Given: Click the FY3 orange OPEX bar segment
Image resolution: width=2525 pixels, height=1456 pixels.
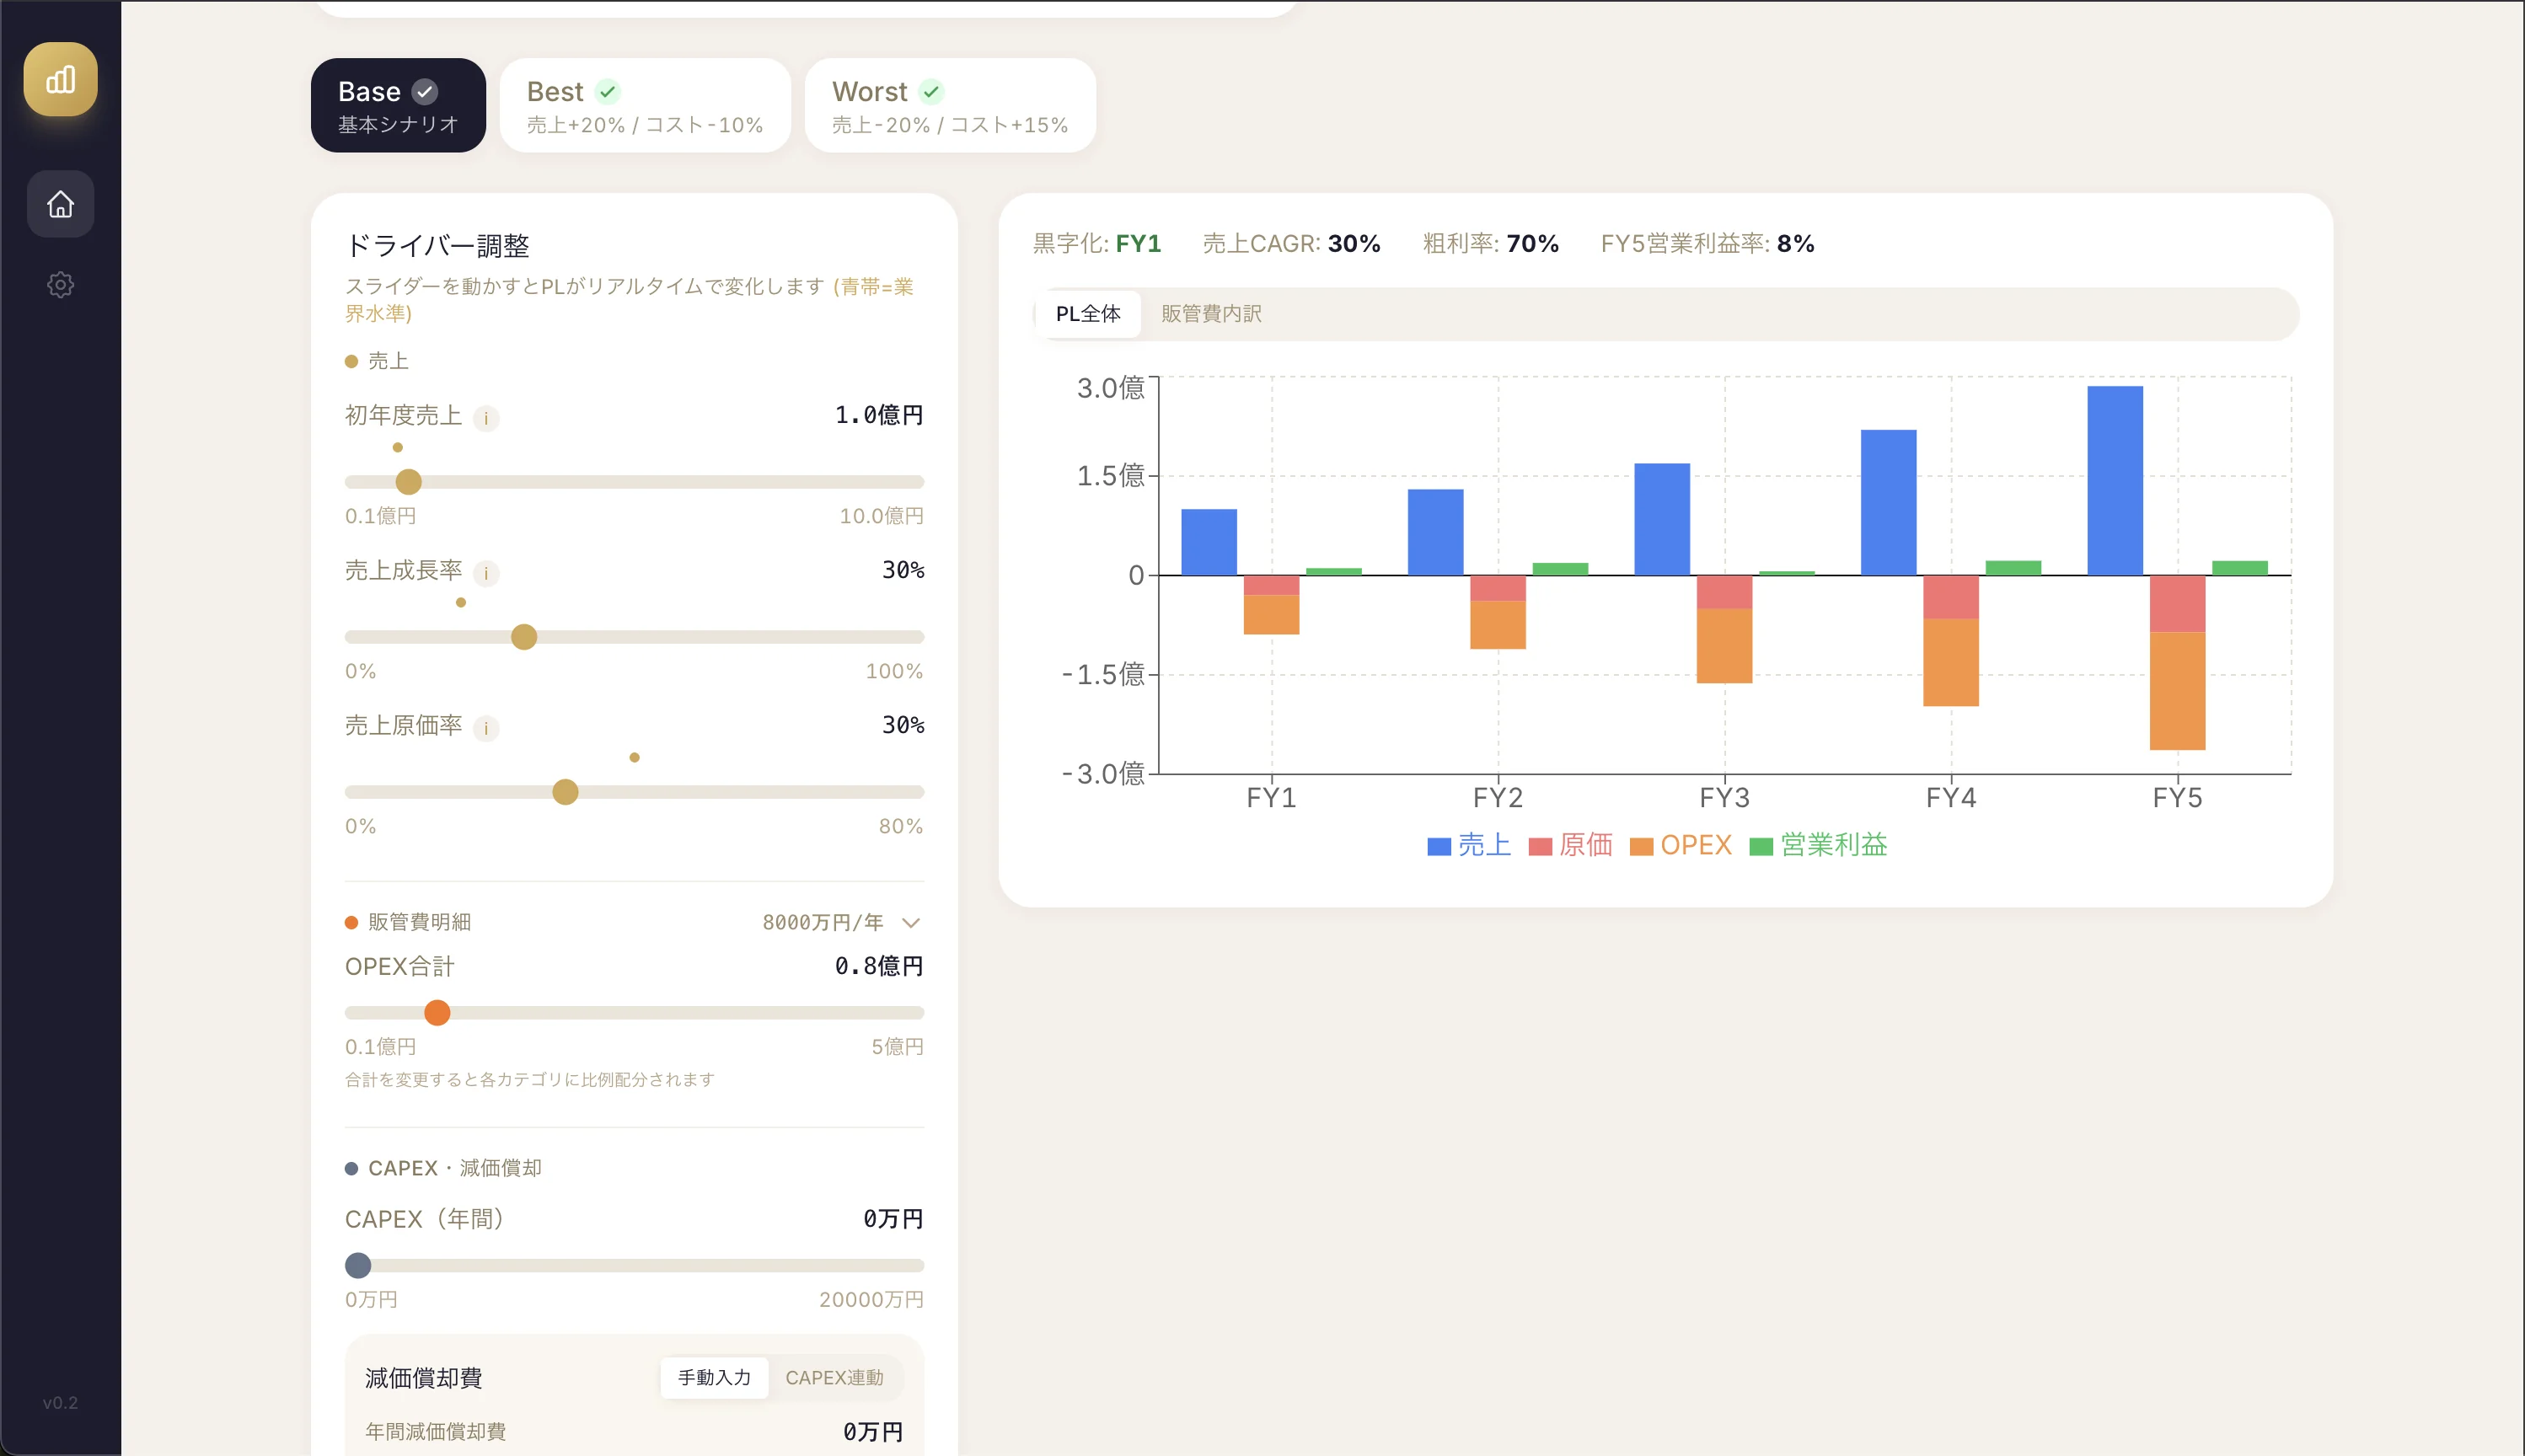Looking at the screenshot, I should [x=1724, y=646].
